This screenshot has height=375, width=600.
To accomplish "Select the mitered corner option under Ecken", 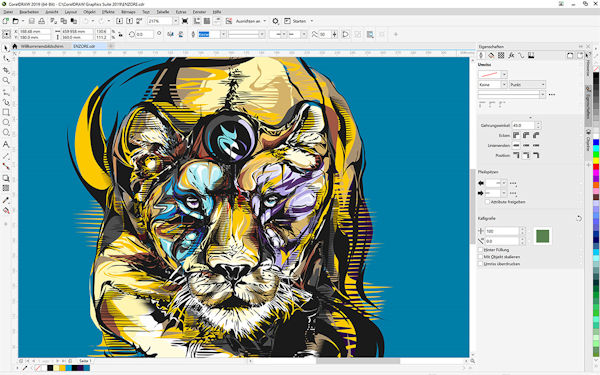I will tap(516, 135).
